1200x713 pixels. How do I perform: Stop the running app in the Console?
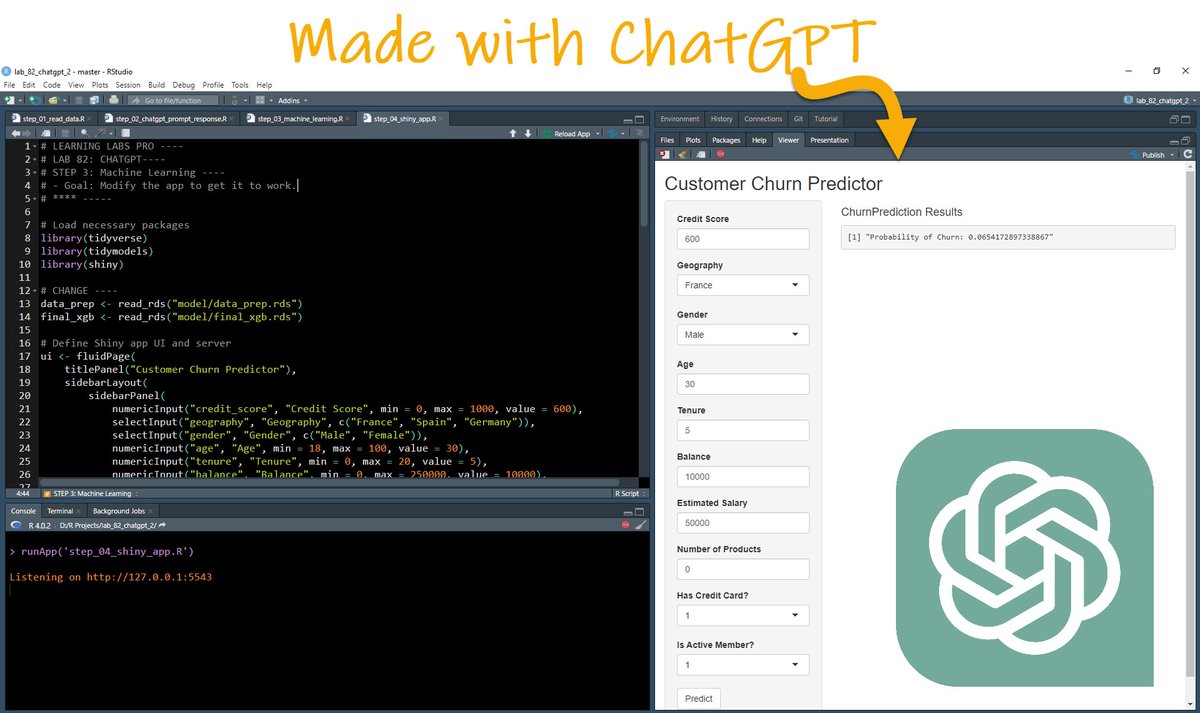[x=626, y=524]
